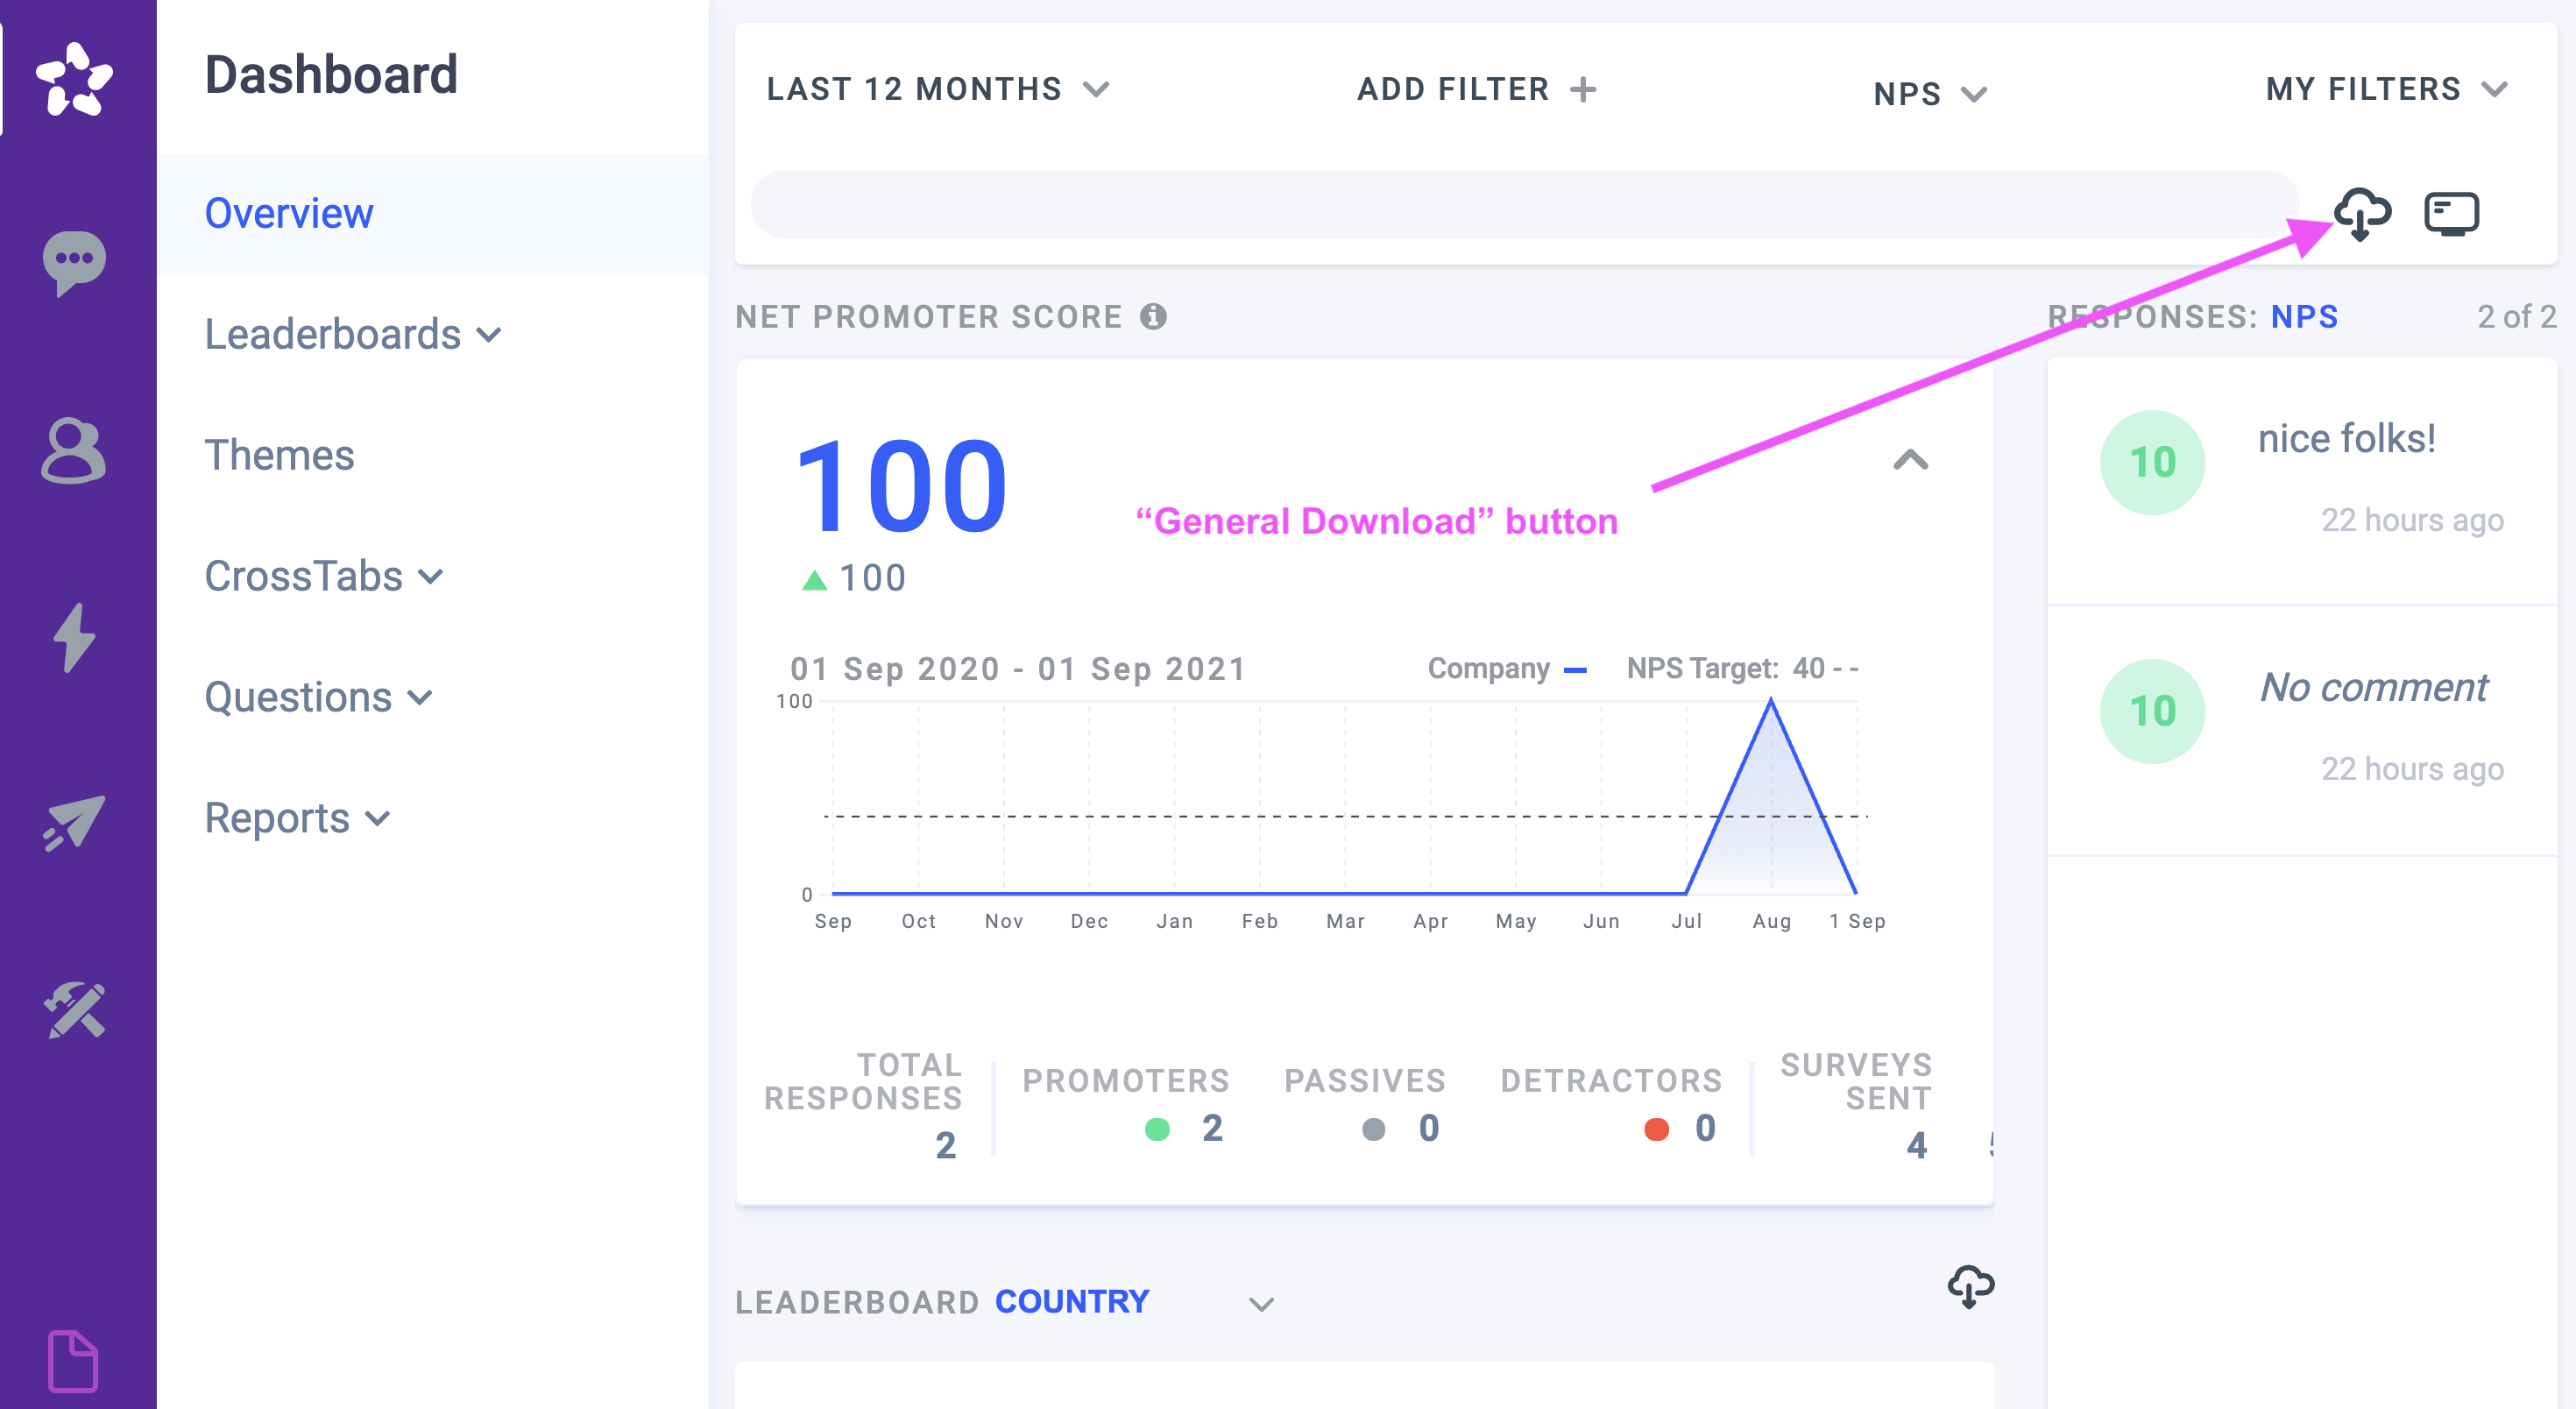Open the TV display mode icon
The height and width of the screenshot is (1409, 2576).
coord(2451,213)
